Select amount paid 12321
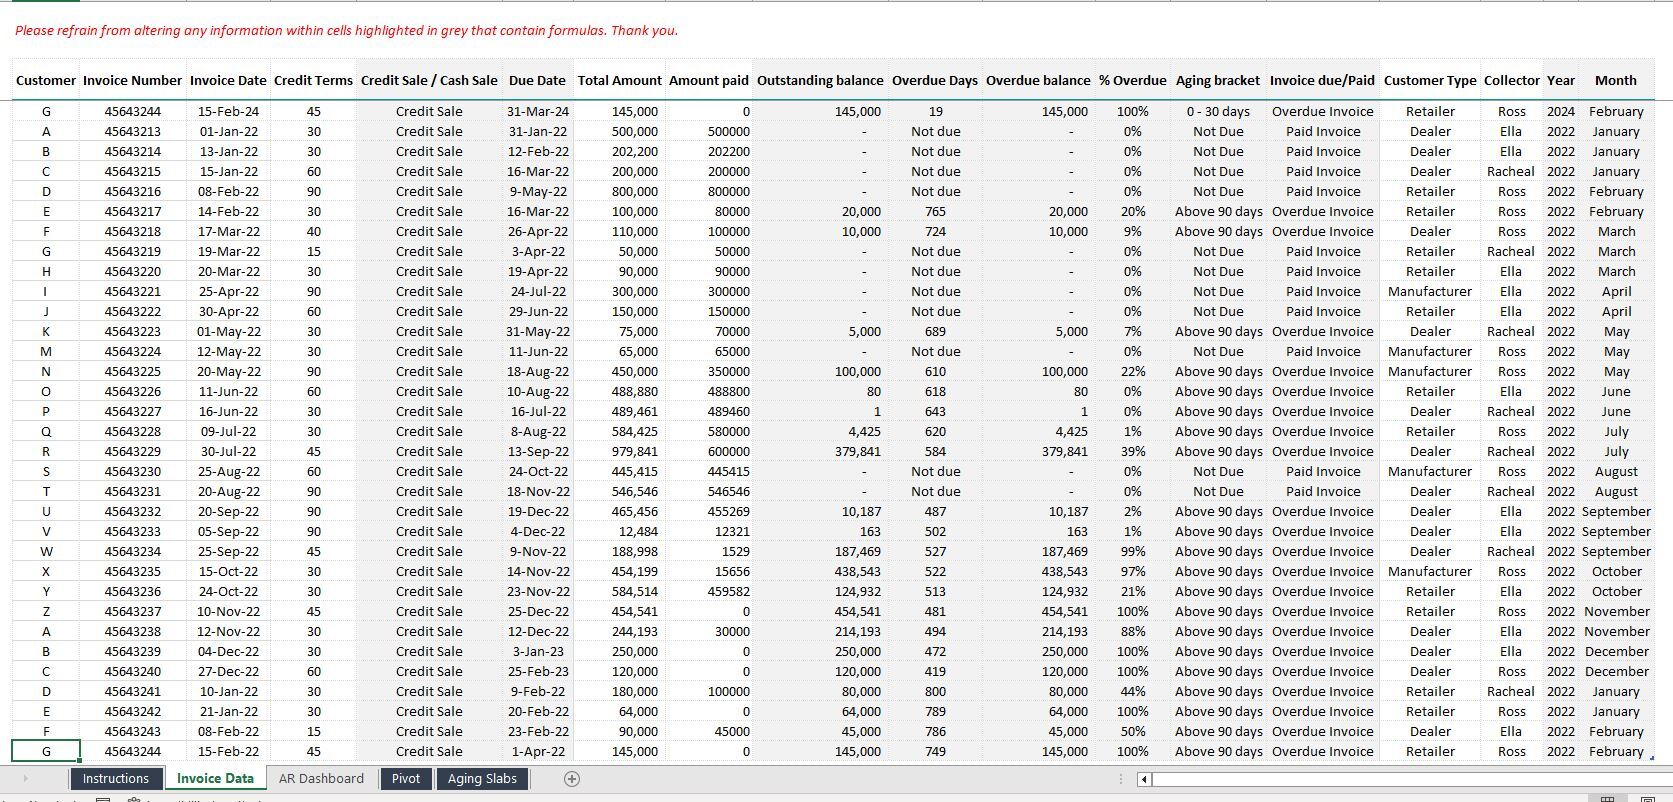This screenshot has height=802, width=1673. 709,531
